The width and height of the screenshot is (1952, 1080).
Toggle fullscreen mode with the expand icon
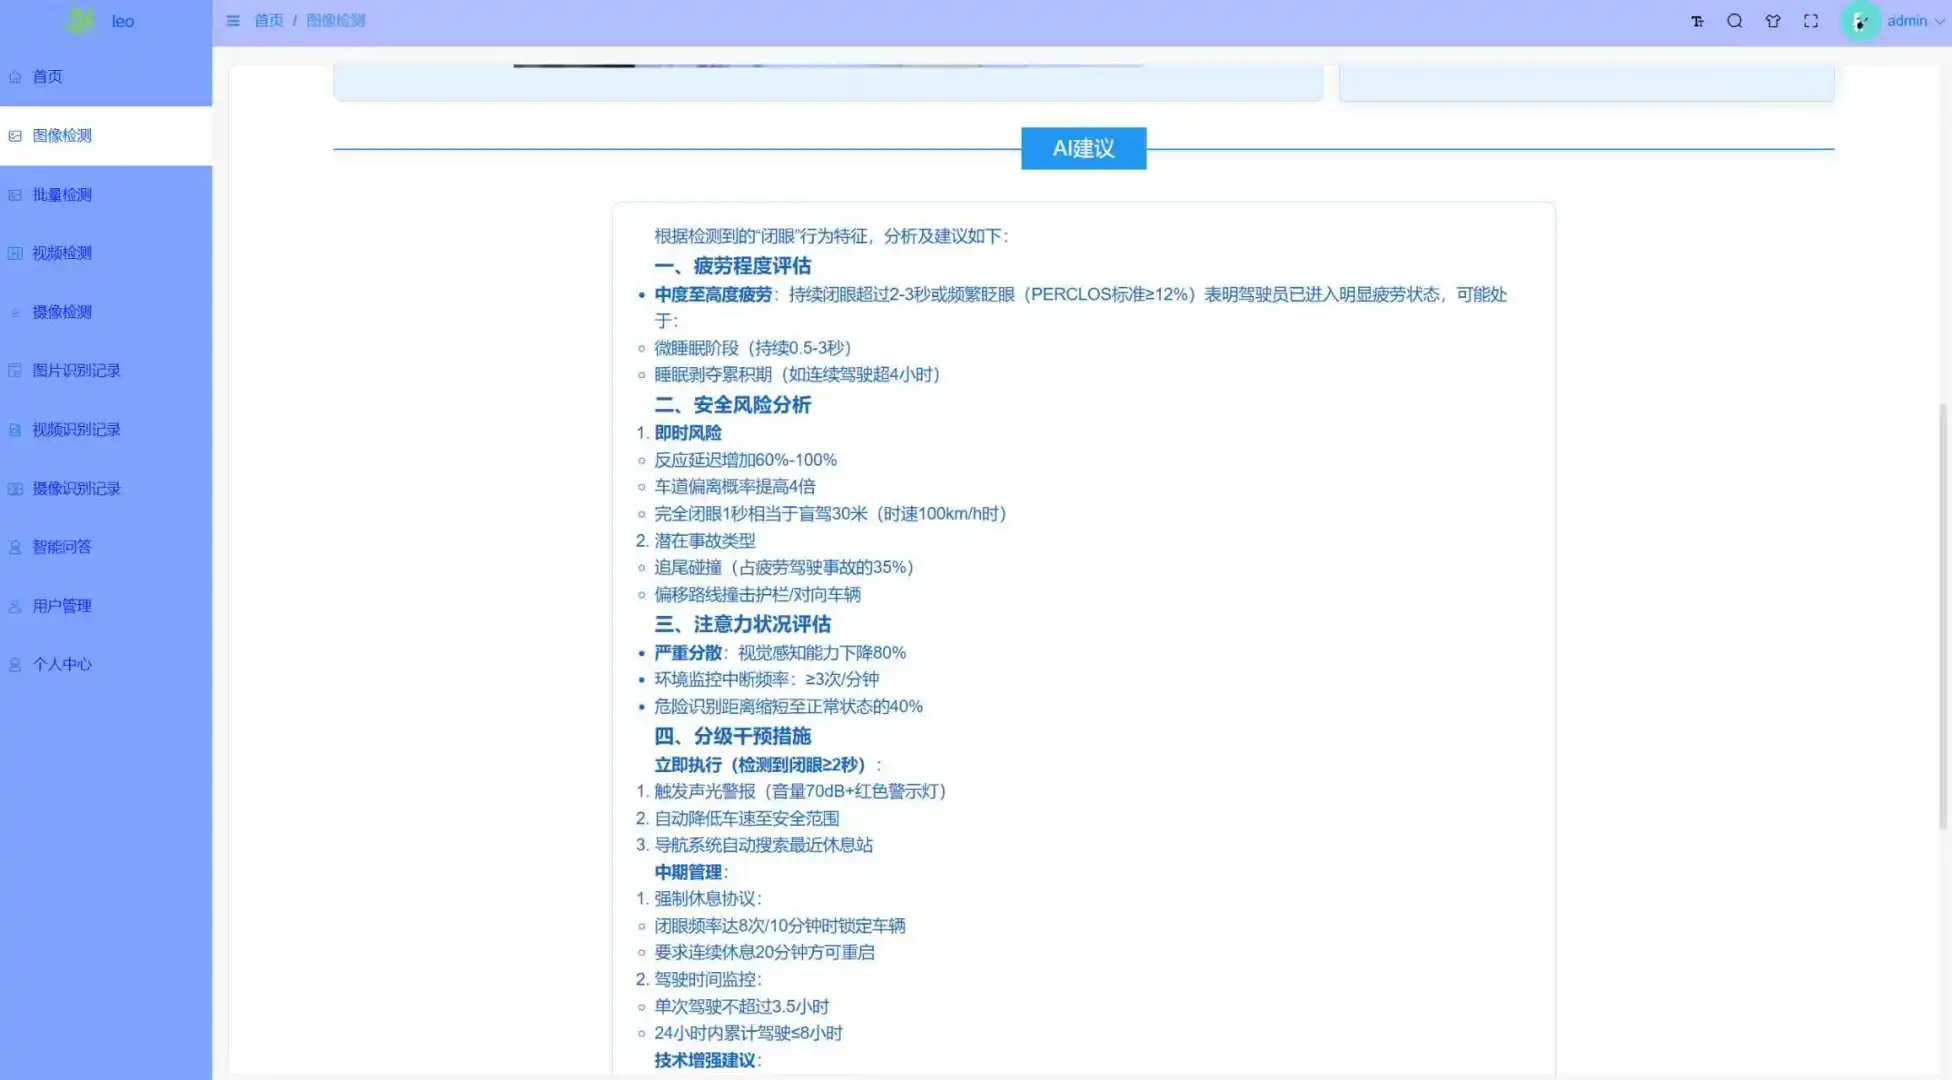[1811, 20]
